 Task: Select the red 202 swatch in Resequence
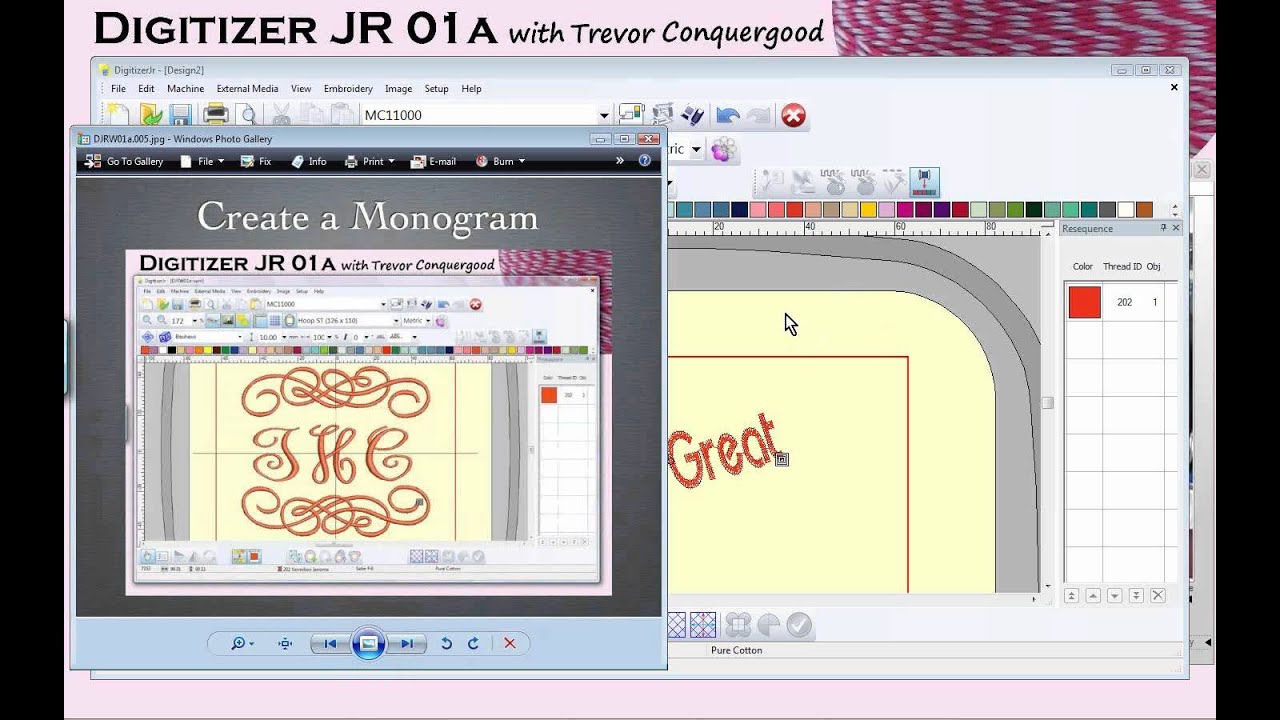click(1084, 302)
